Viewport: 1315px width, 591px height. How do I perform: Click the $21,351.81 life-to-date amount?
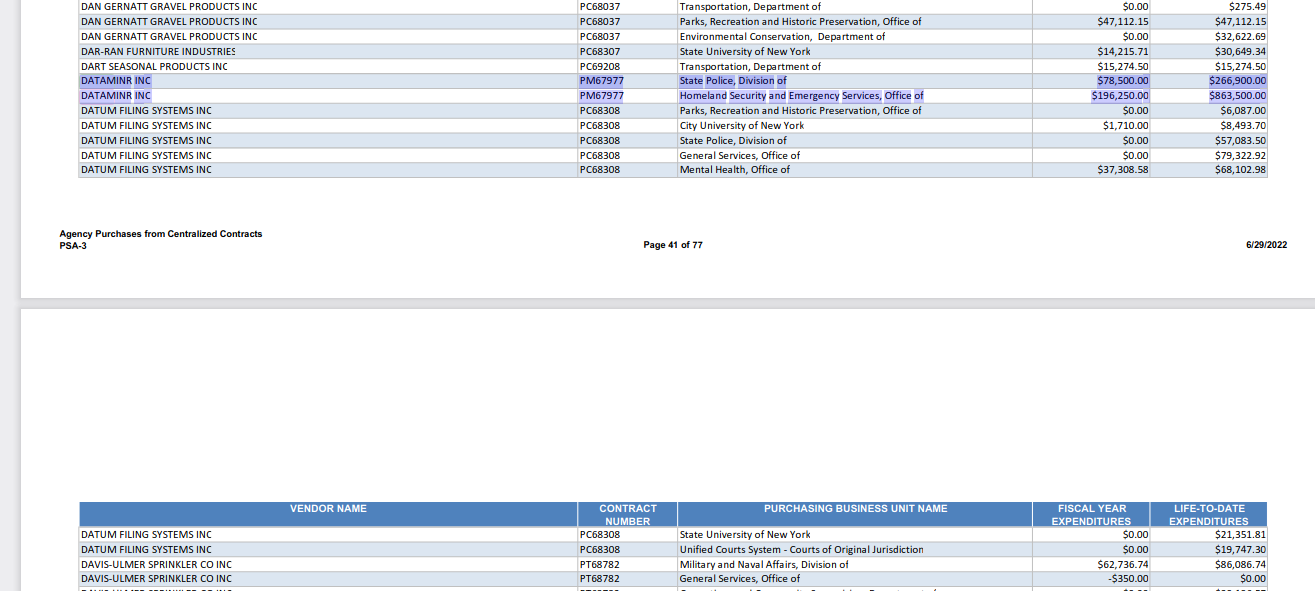click(x=1240, y=535)
